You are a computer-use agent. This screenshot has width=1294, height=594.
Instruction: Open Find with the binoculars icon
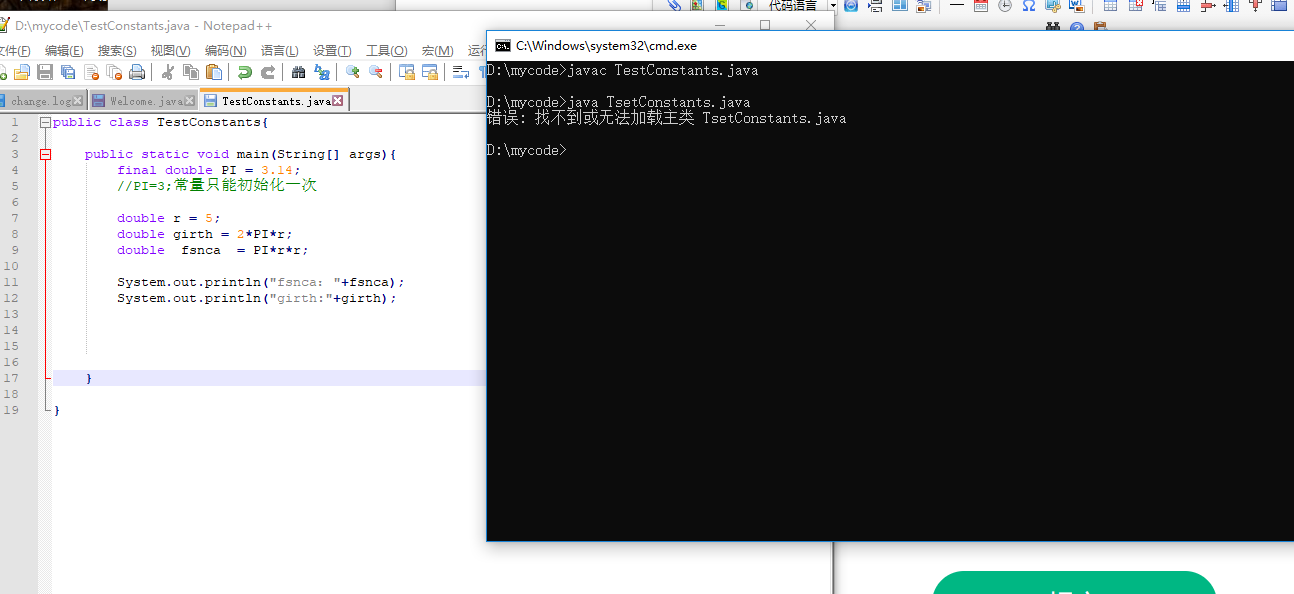click(298, 72)
